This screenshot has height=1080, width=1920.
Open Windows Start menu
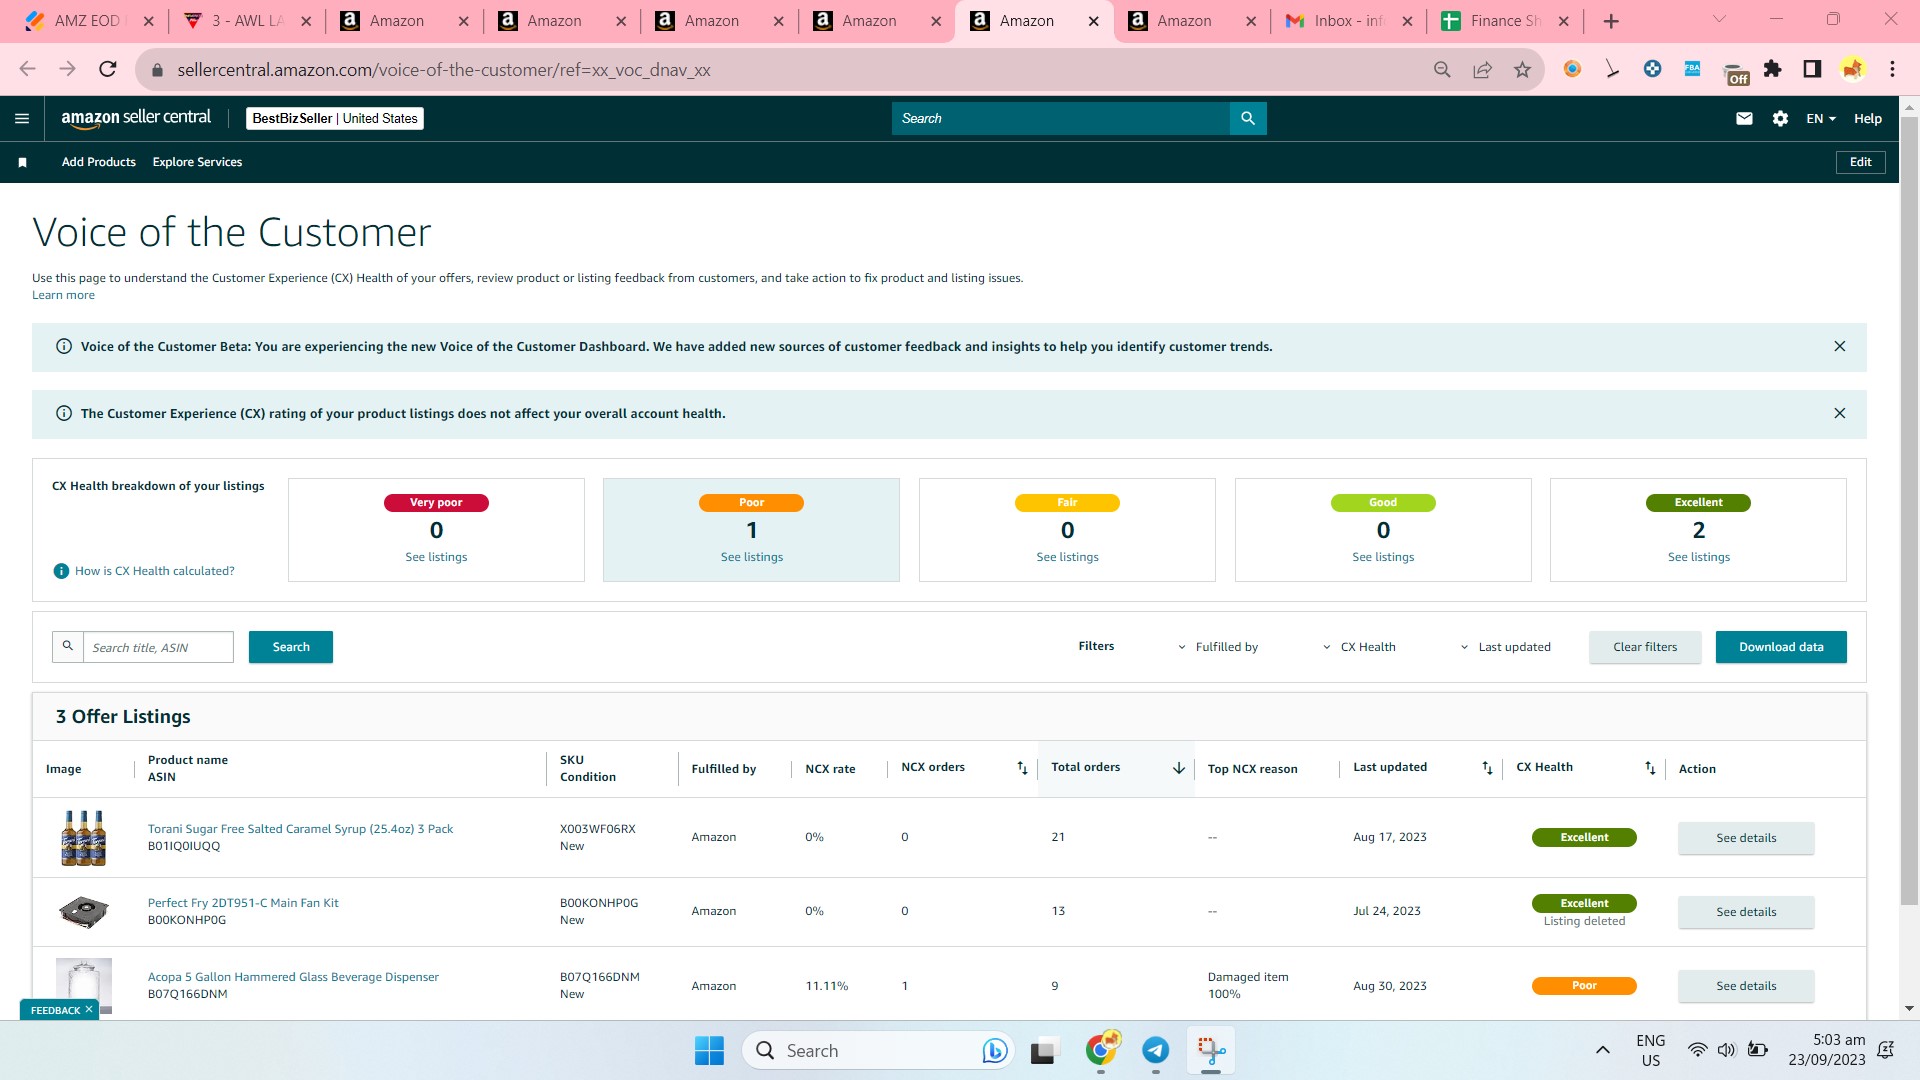pyautogui.click(x=709, y=1051)
